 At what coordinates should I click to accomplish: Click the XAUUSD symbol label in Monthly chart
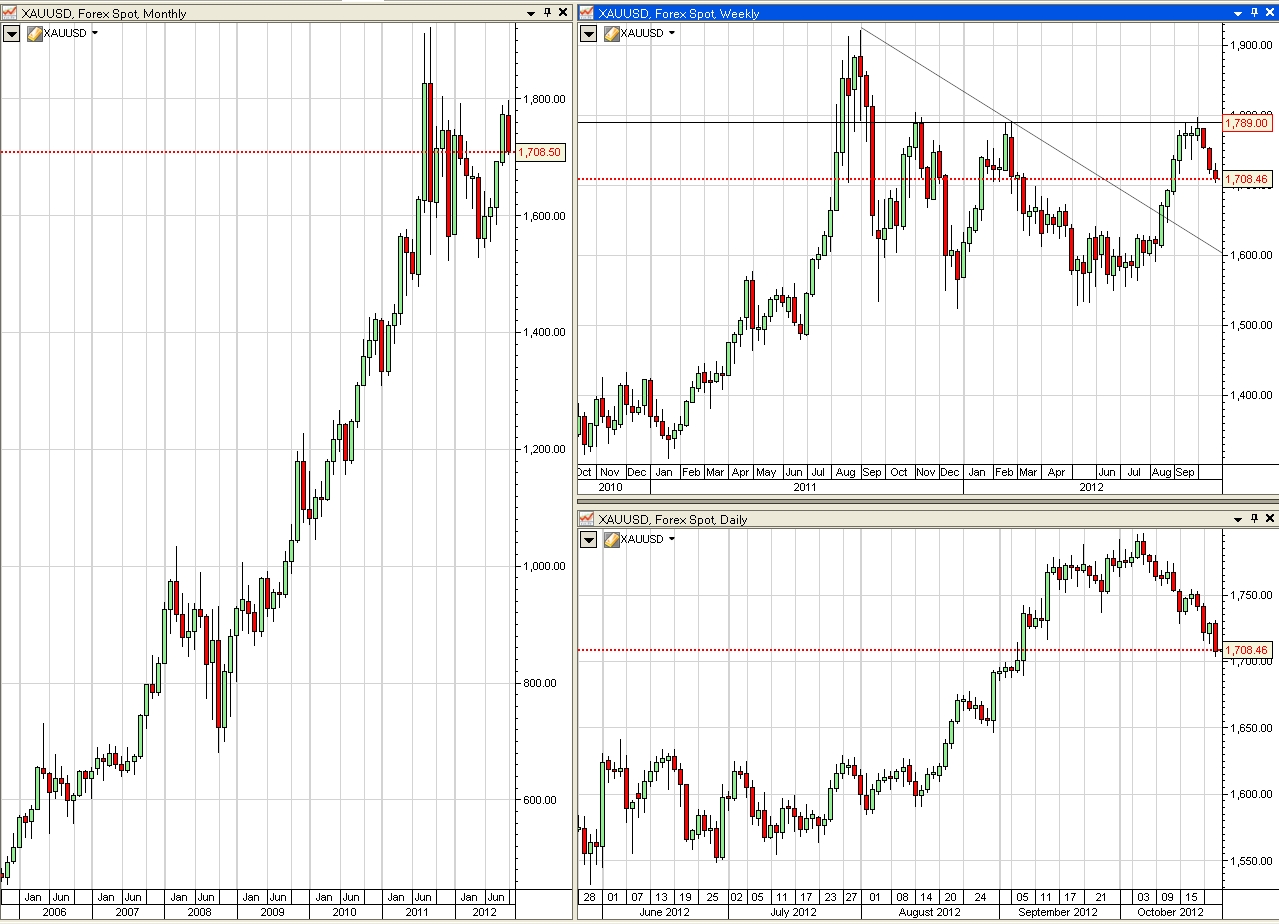point(66,33)
